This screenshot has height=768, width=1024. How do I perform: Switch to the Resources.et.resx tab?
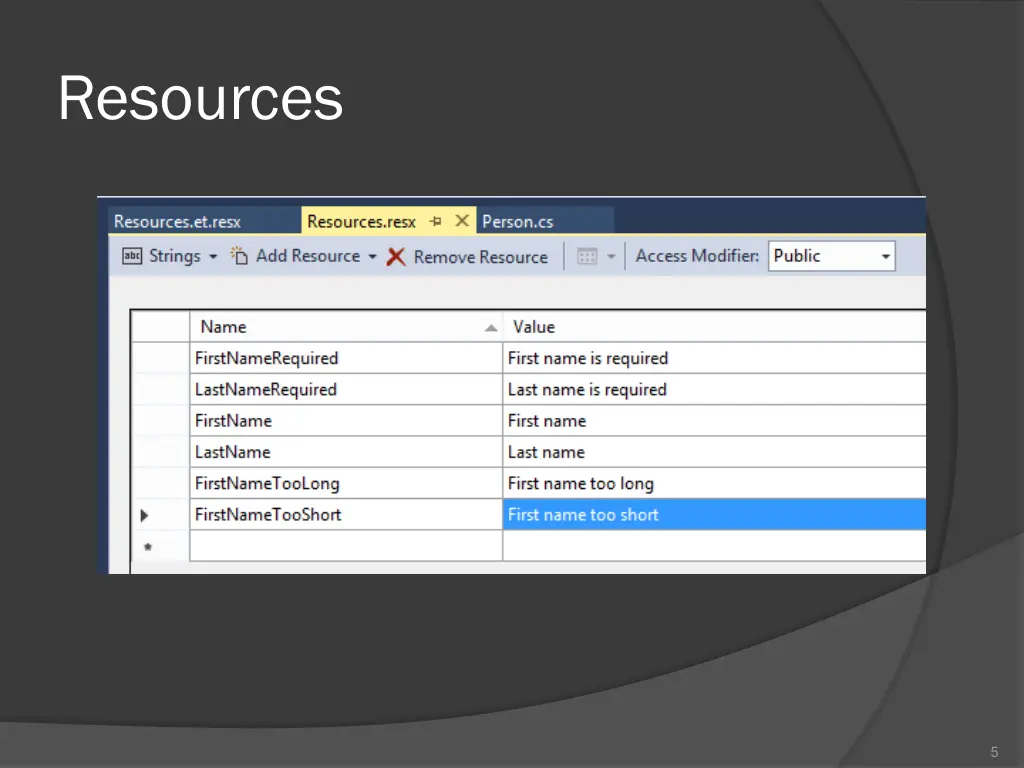(178, 220)
